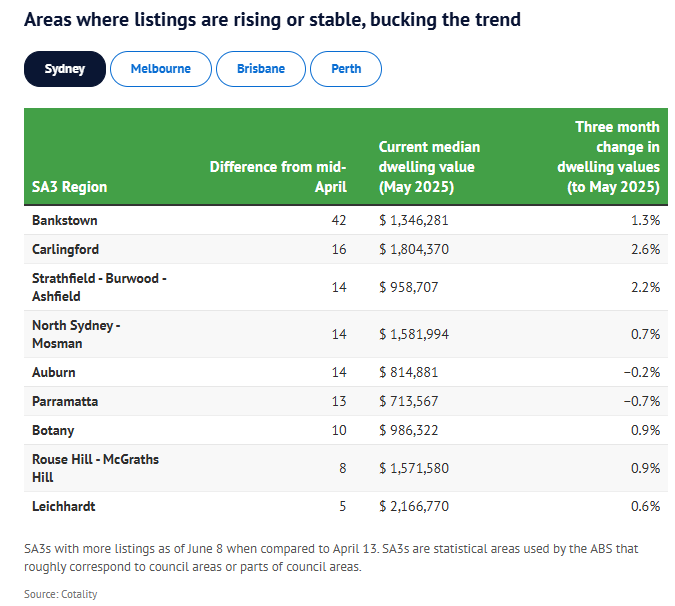Show Perth listings data
Screen dimensions: 675x606
click(345, 69)
